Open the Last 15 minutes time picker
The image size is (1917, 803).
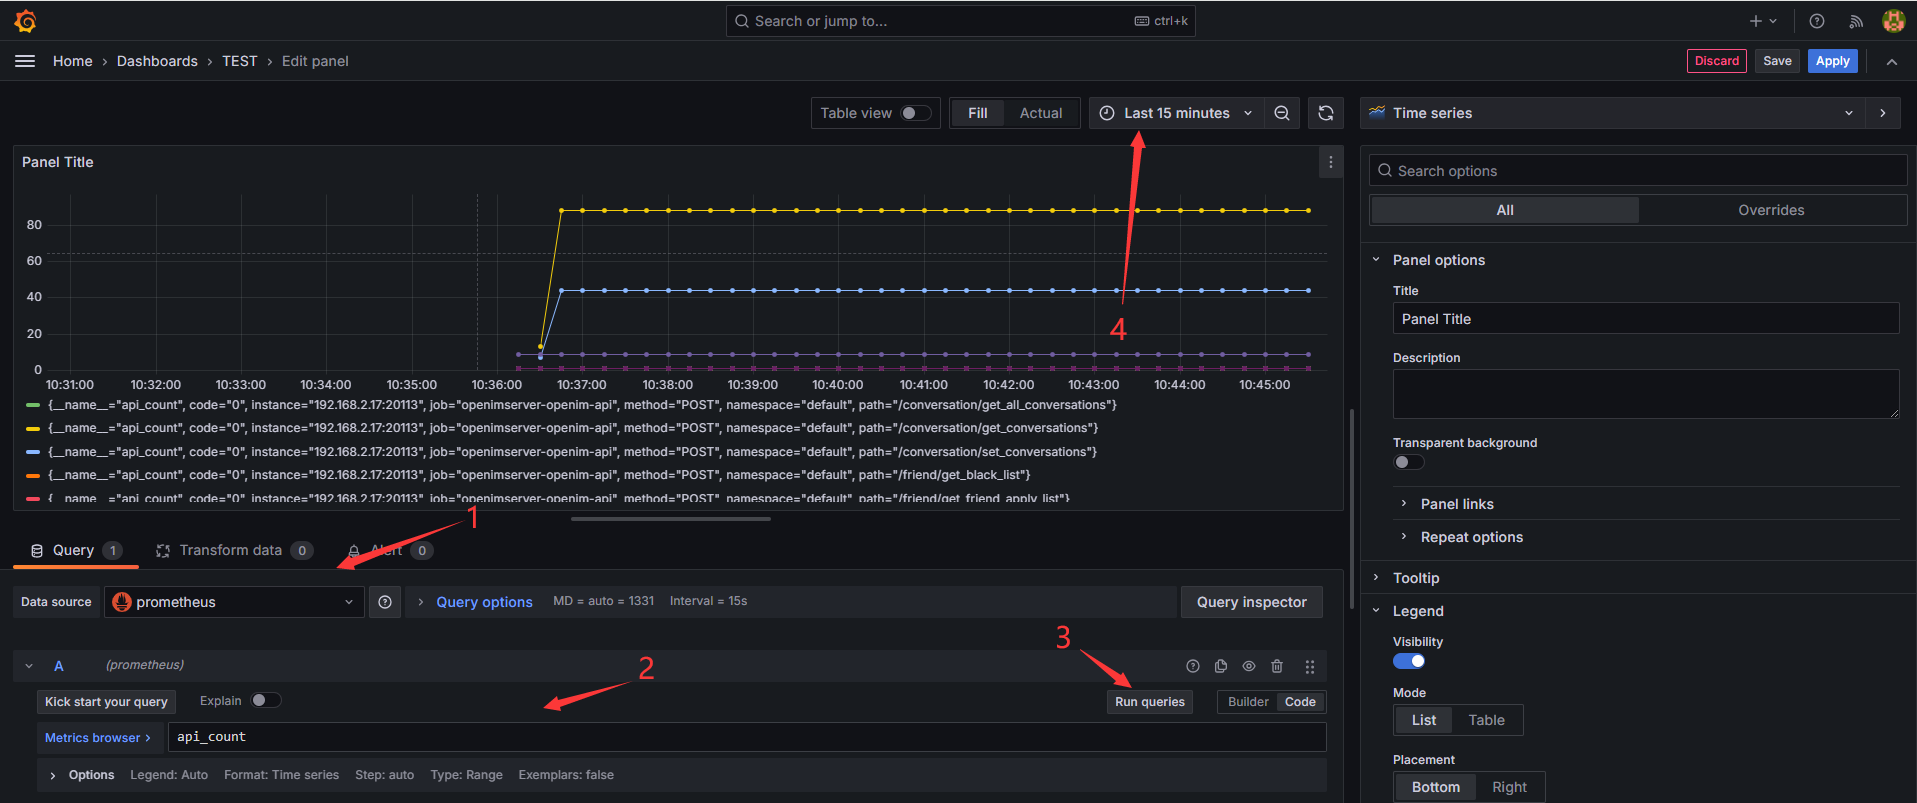coord(1176,113)
